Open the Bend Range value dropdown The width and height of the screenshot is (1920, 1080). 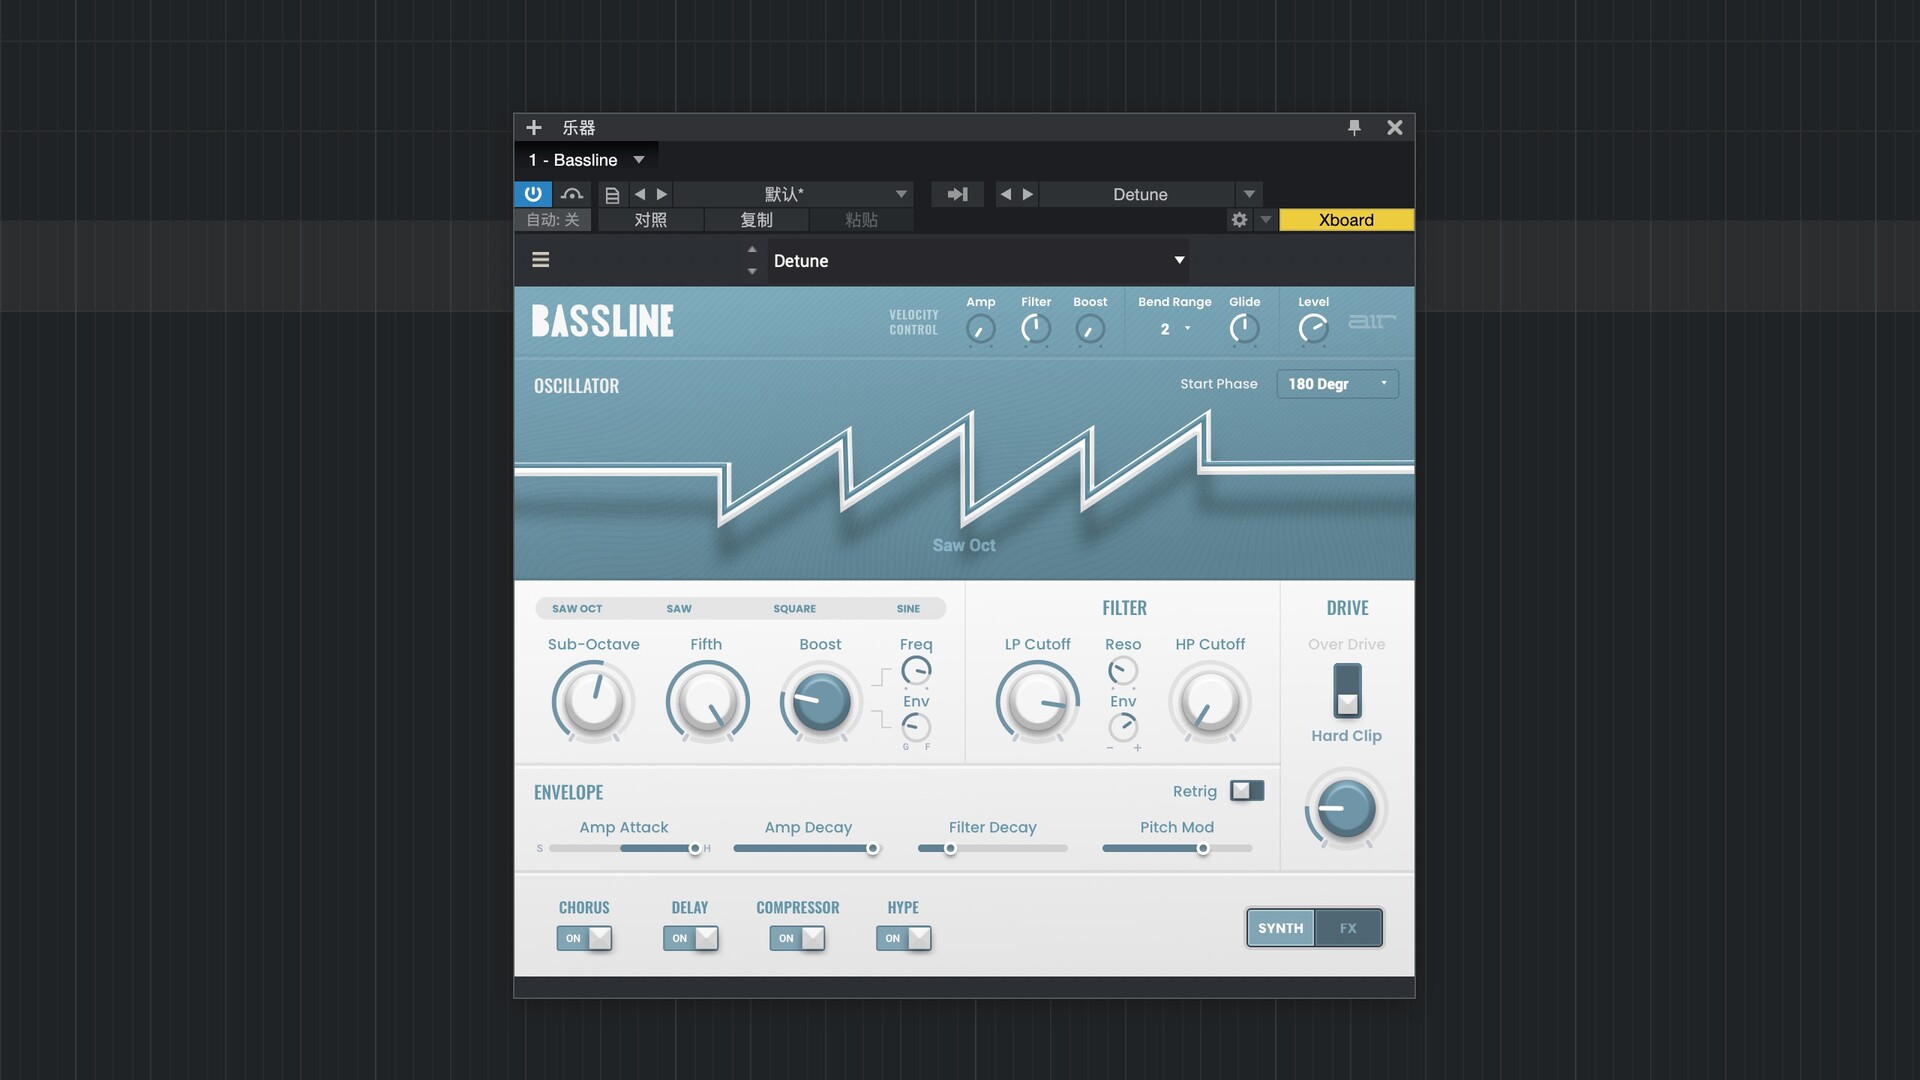pyautogui.click(x=1174, y=329)
